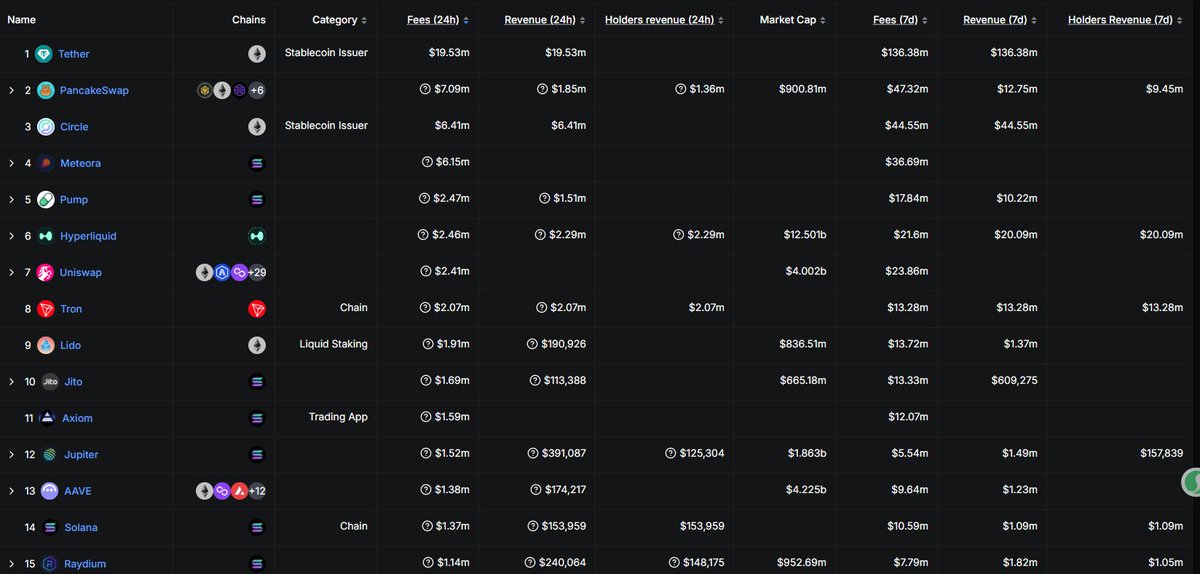Viewport: 1200px width, 574px height.
Task: Click the +6 chains badge for PancakeSwap
Action: (256, 90)
